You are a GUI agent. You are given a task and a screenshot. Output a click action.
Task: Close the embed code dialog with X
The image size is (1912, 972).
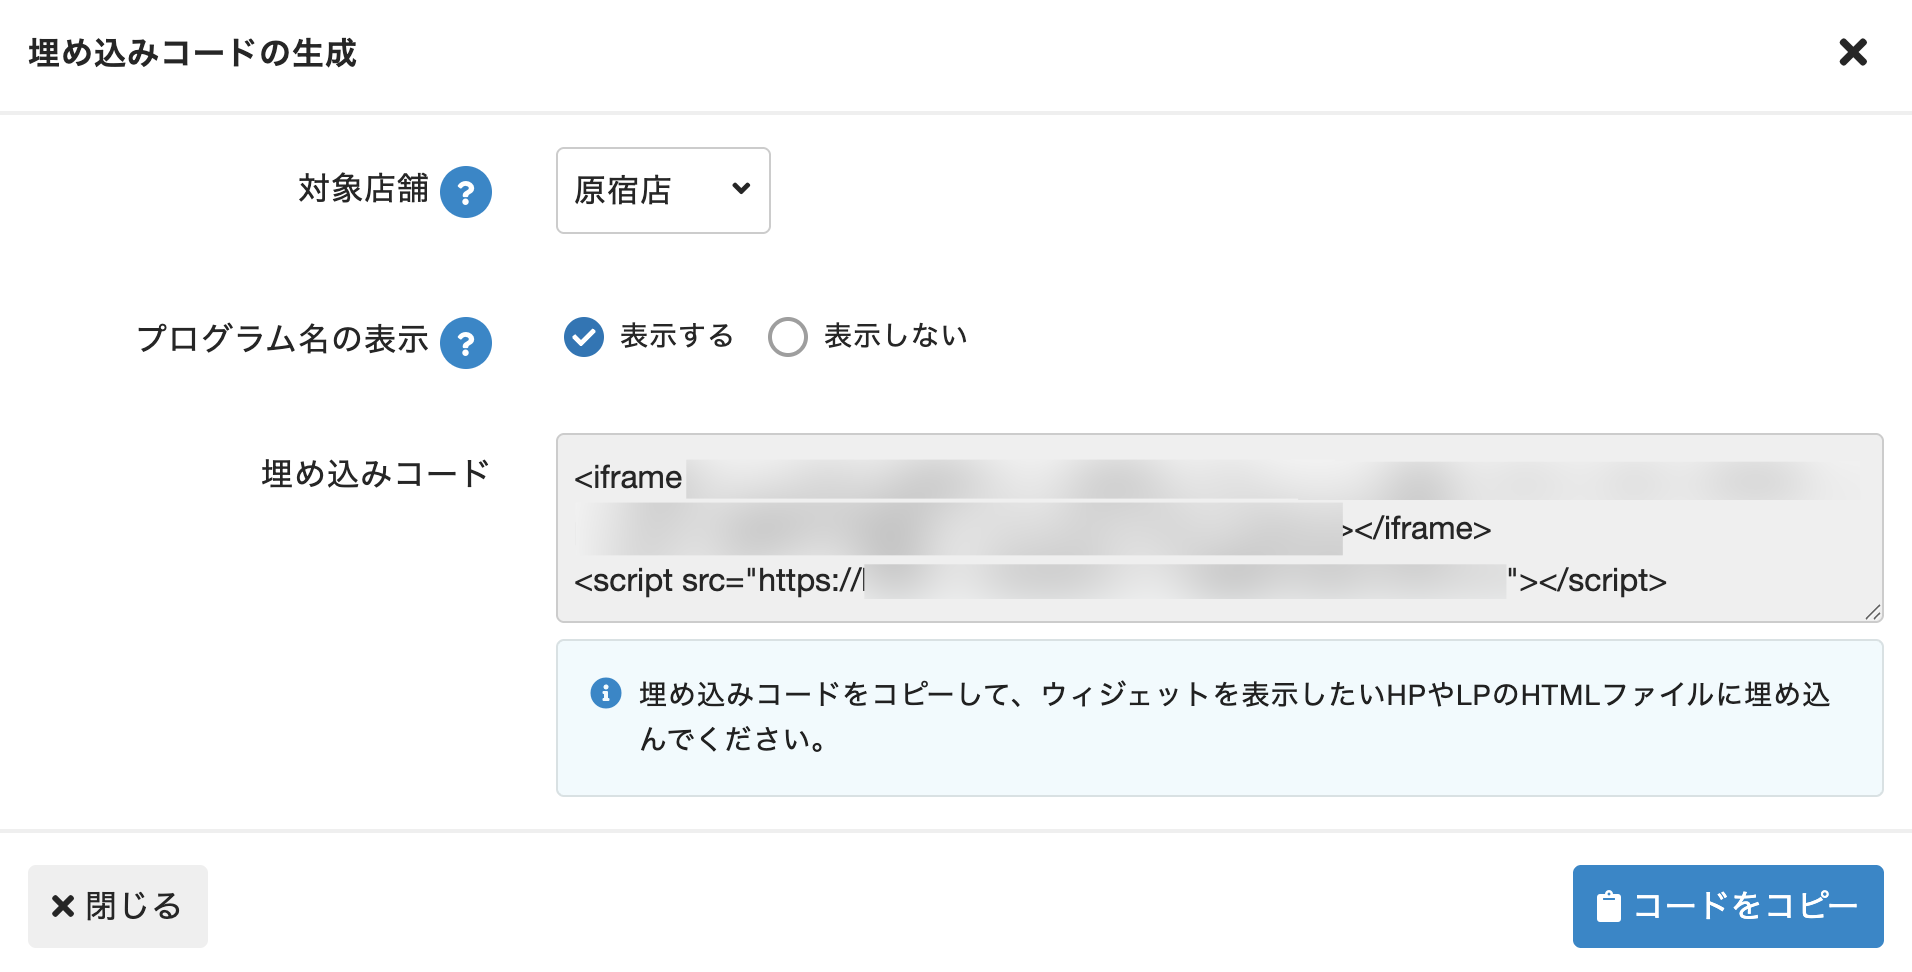point(1853,52)
